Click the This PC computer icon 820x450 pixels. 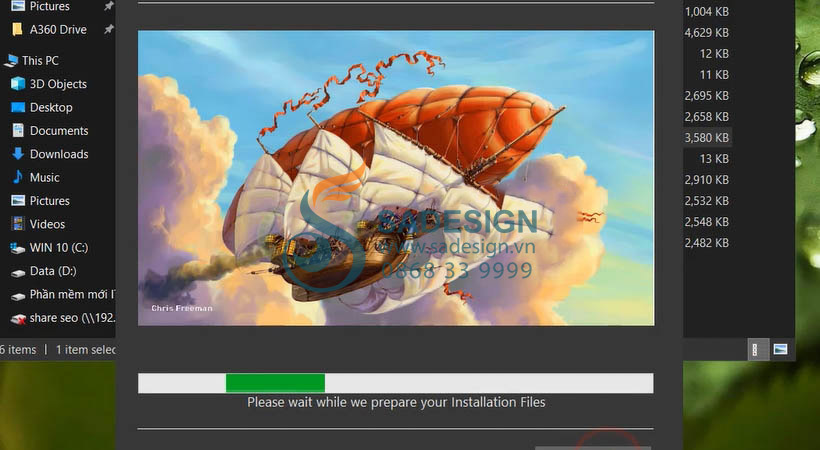pos(11,61)
